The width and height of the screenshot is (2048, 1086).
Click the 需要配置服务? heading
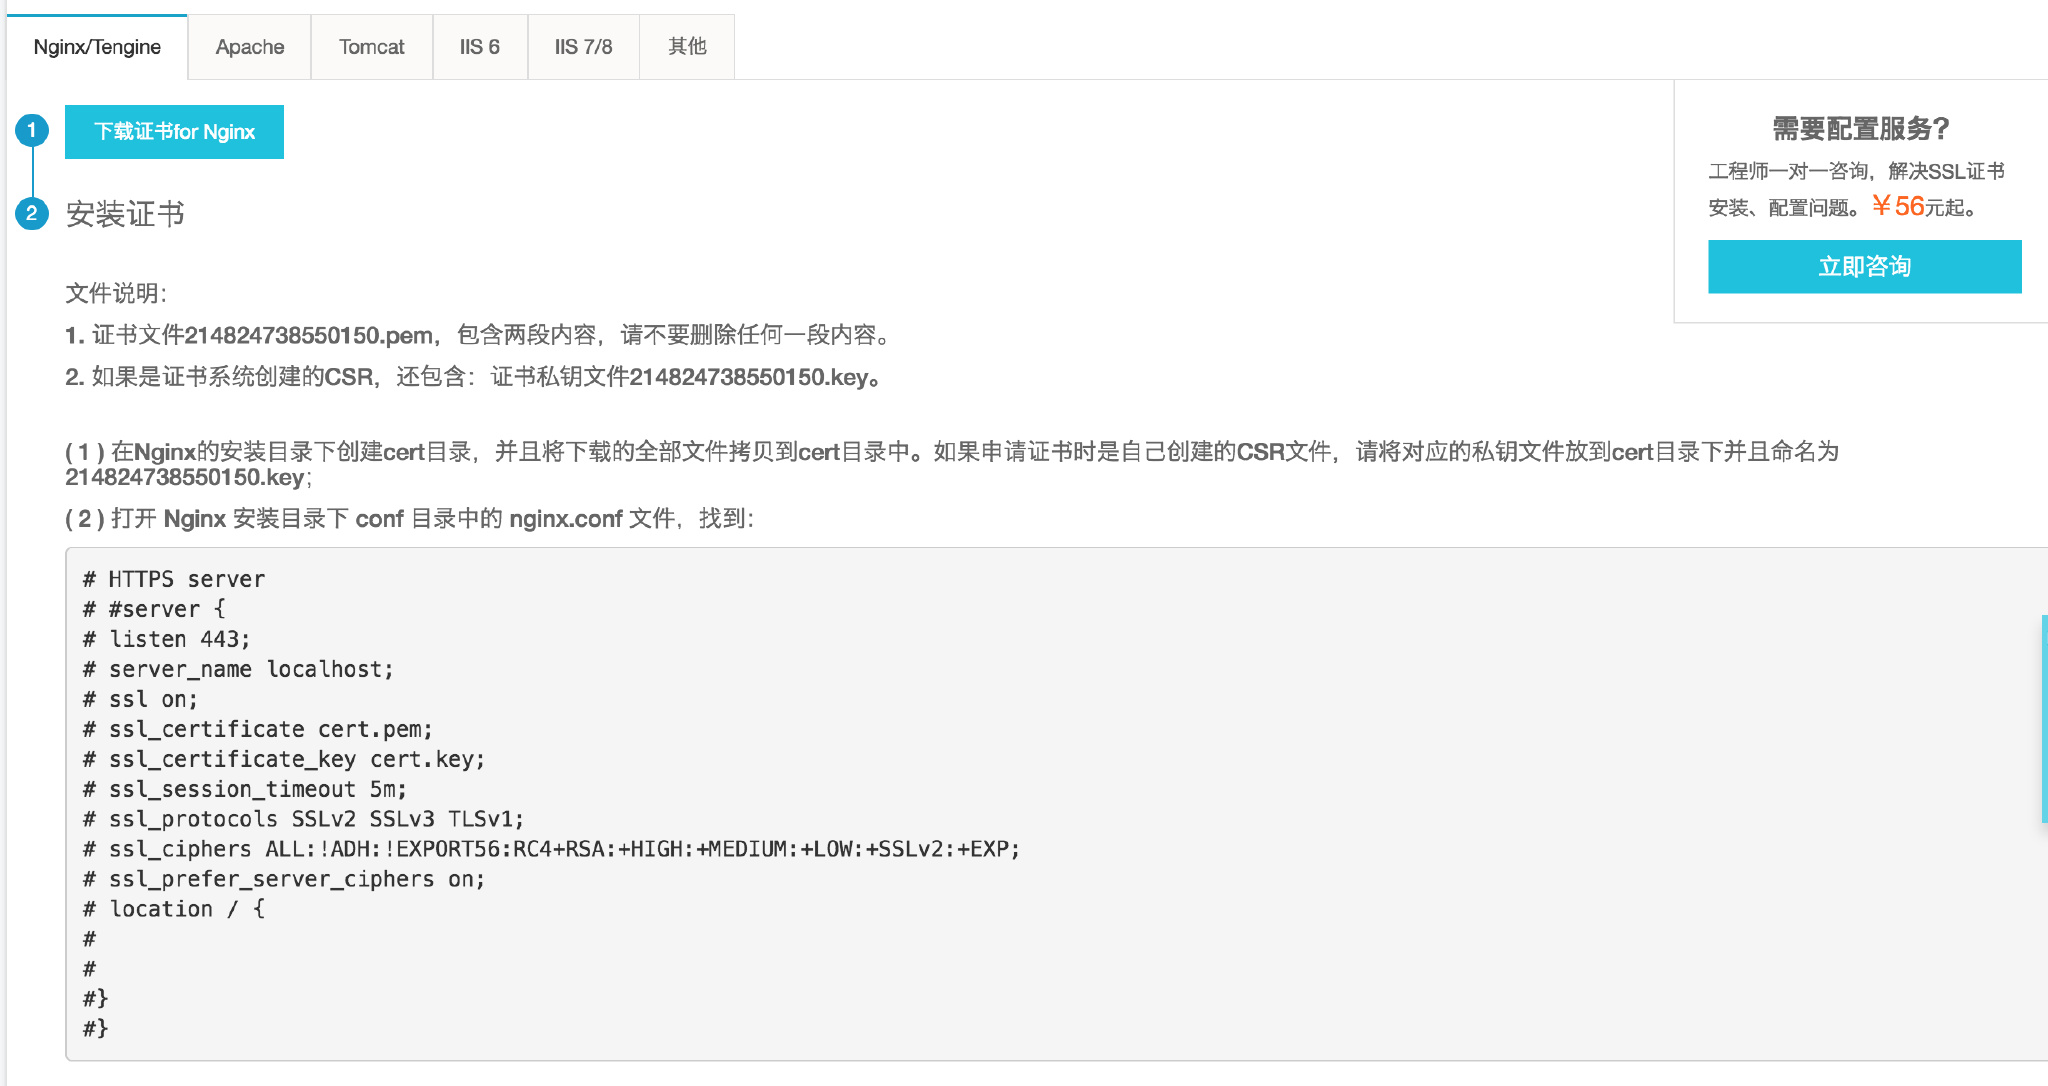click(x=1861, y=129)
